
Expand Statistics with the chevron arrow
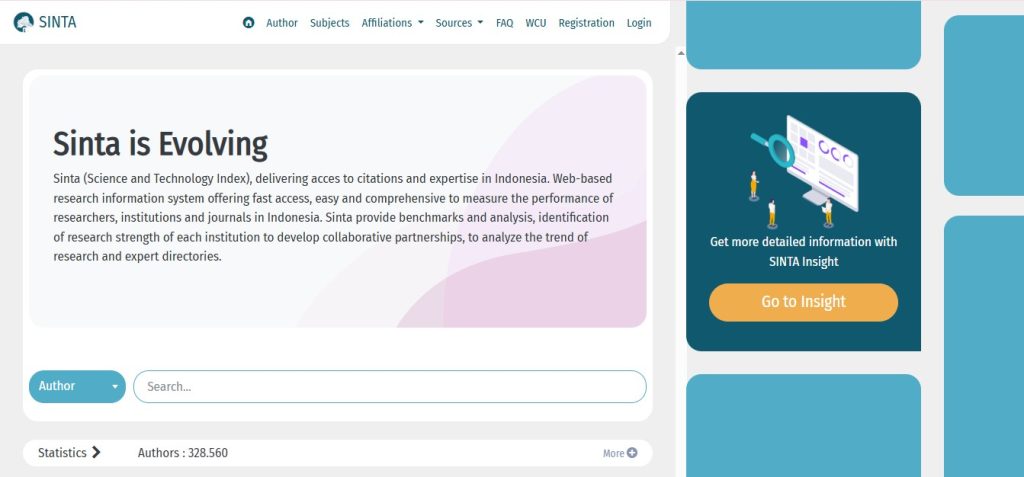[96, 453]
